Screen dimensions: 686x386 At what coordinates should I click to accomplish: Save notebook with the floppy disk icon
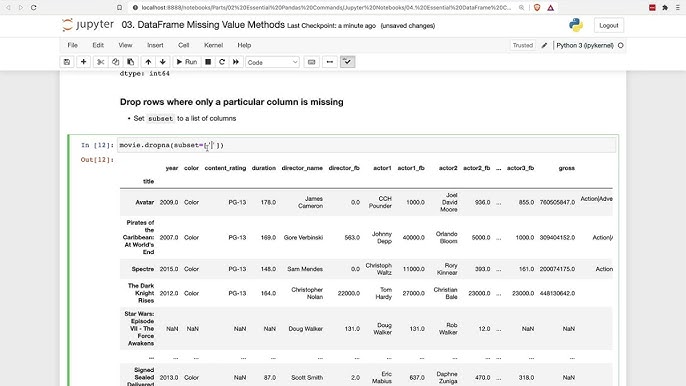tap(67, 62)
